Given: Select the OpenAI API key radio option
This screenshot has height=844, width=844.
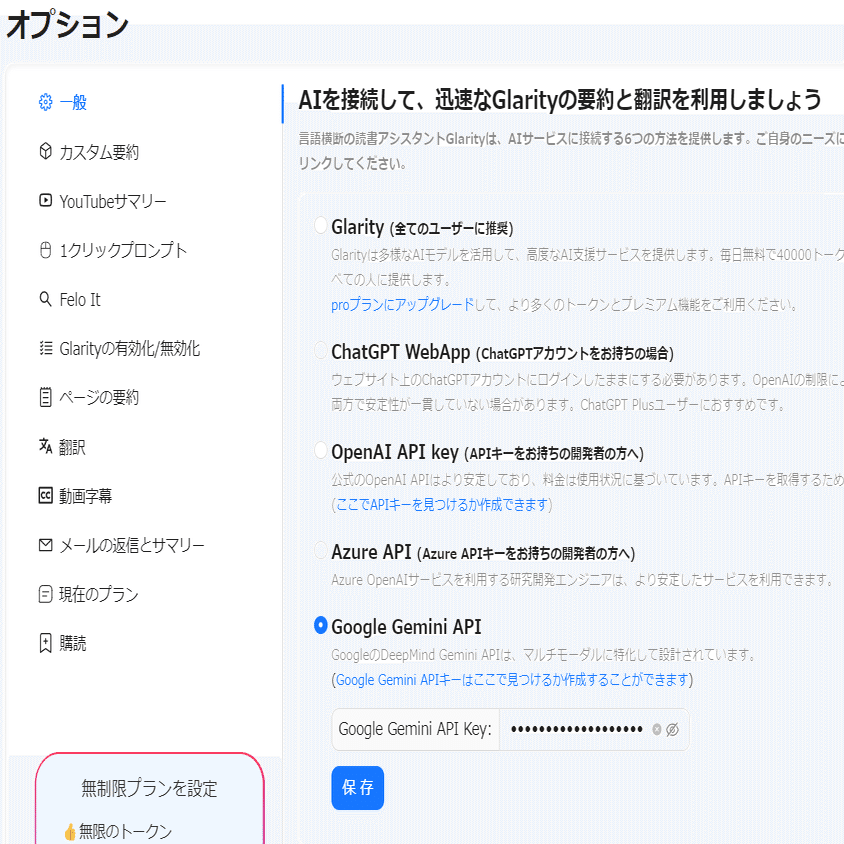Looking at the screenshot, I should point(321,450).
